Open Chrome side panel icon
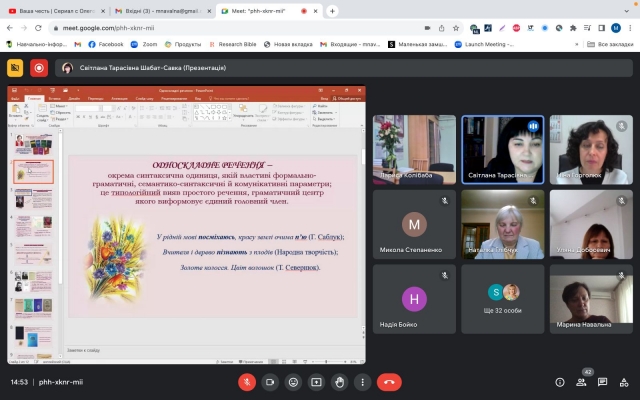The image size is (640, 400). (602, 28)
